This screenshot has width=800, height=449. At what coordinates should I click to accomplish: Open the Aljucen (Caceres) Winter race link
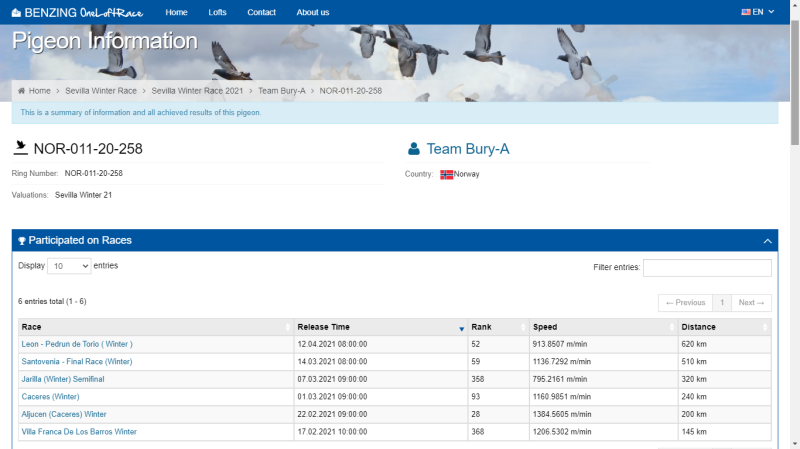point(64,414)
